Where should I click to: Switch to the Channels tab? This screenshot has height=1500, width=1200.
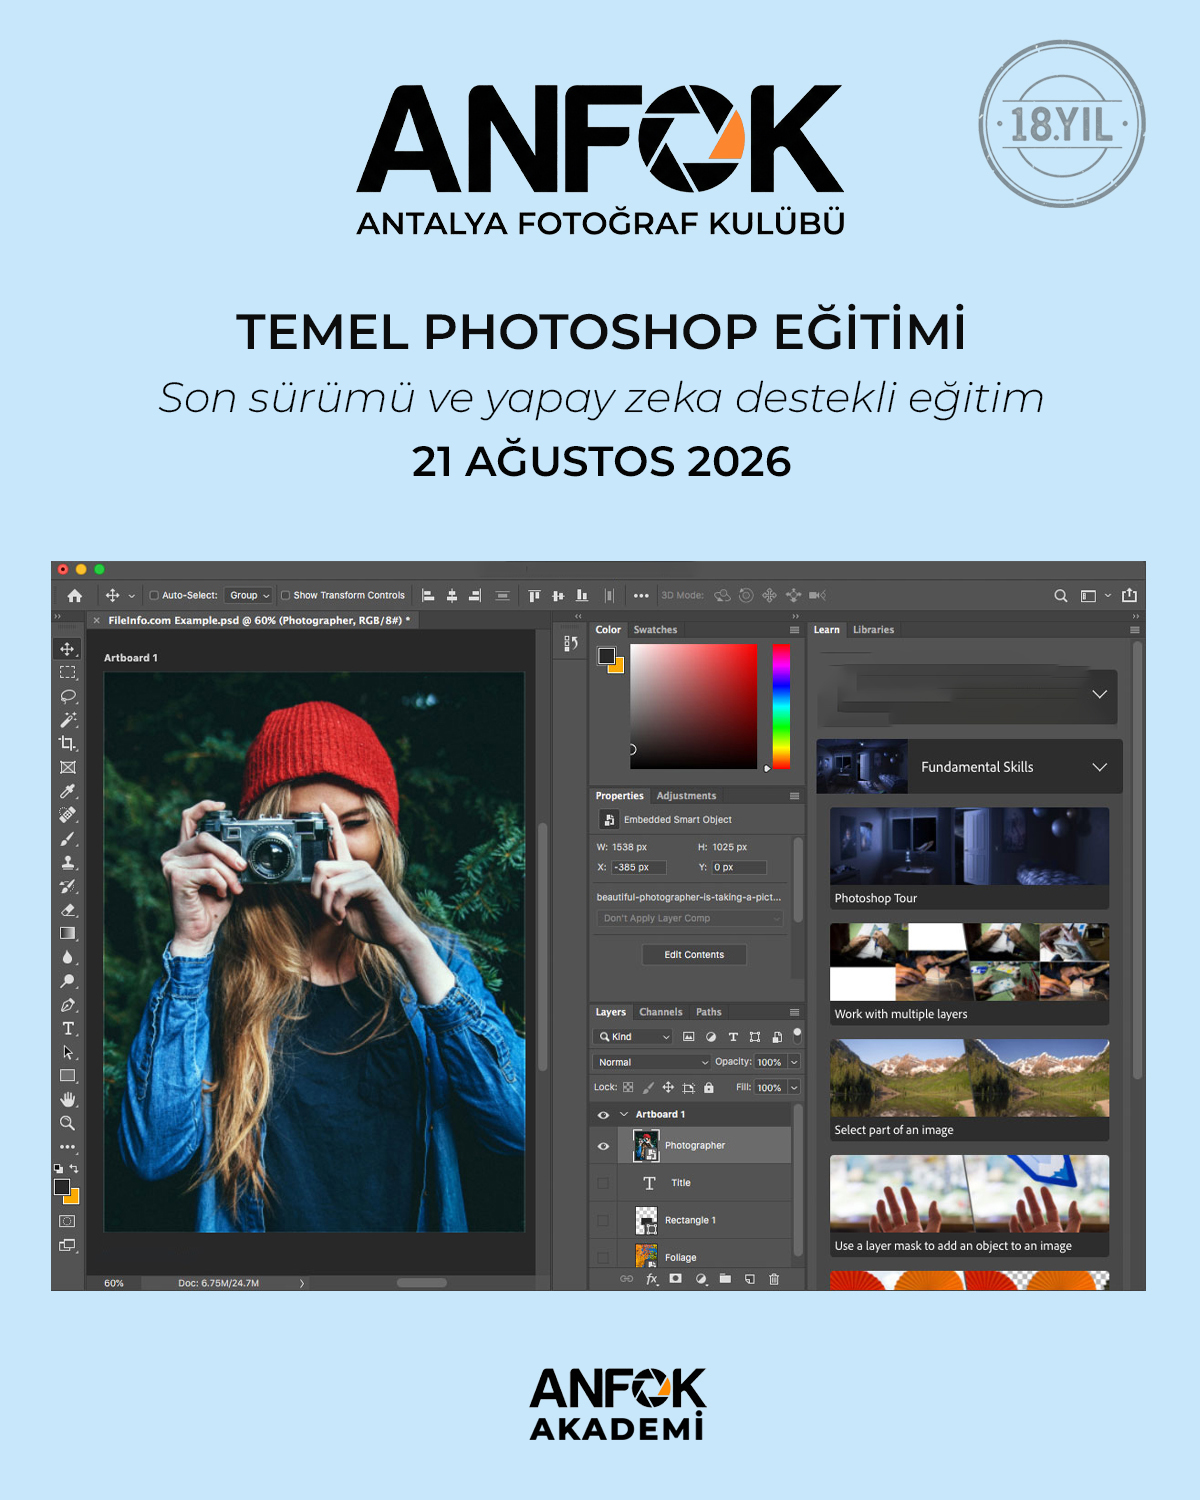[661, 1012]
